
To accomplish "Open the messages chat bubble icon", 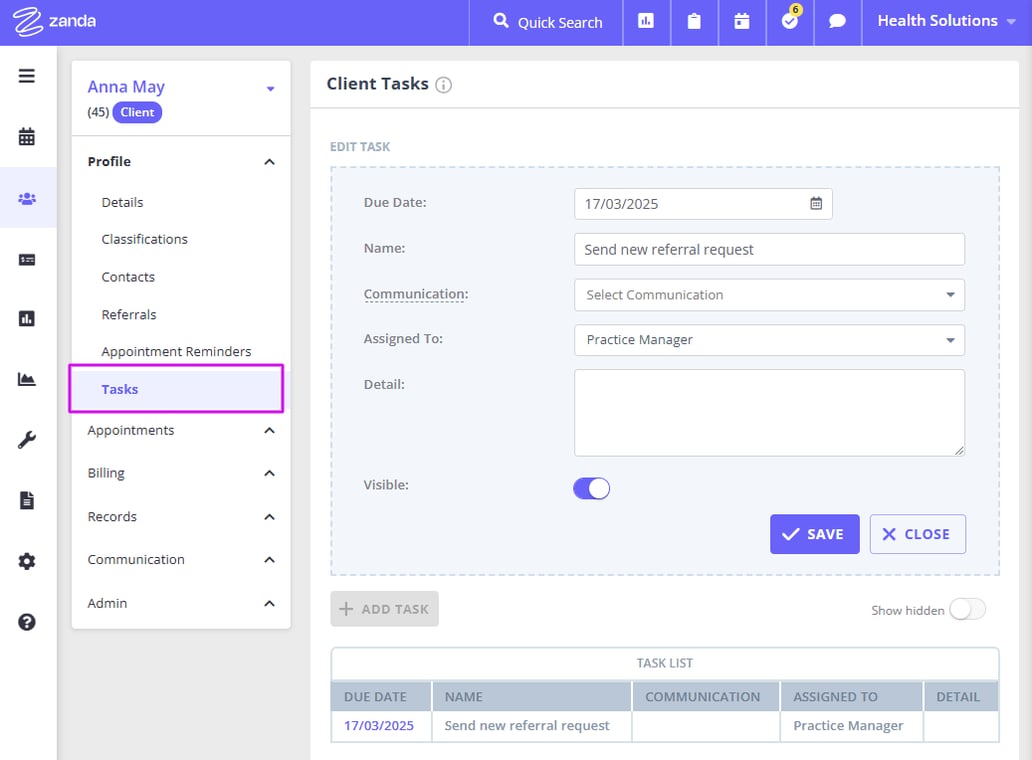I will point(837,22).
